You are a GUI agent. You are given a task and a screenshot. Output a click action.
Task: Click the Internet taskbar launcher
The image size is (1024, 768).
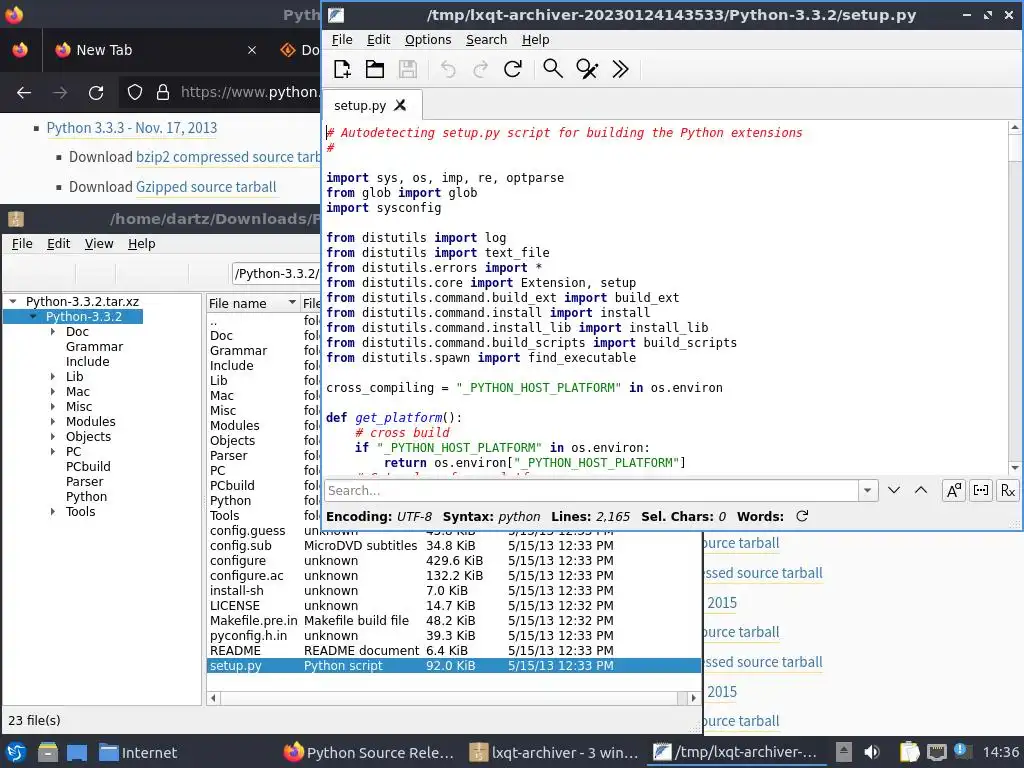click(138, 752)
